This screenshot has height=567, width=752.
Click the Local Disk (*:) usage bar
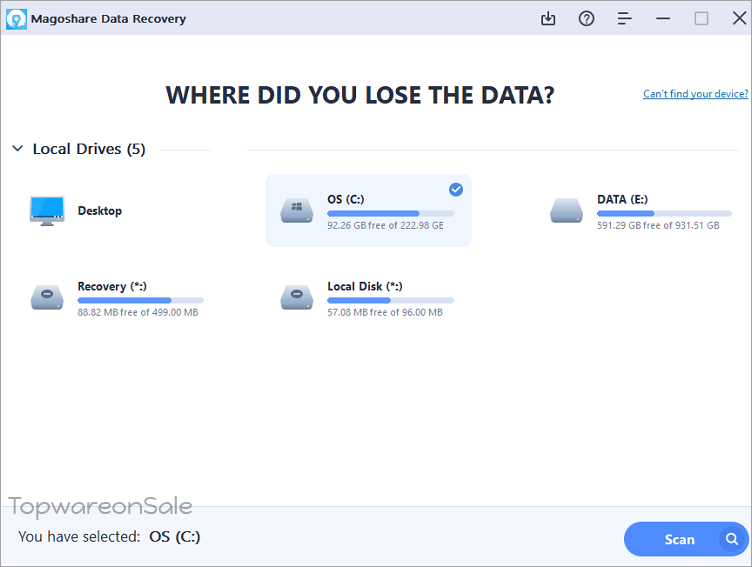click(x=390, y=300)
